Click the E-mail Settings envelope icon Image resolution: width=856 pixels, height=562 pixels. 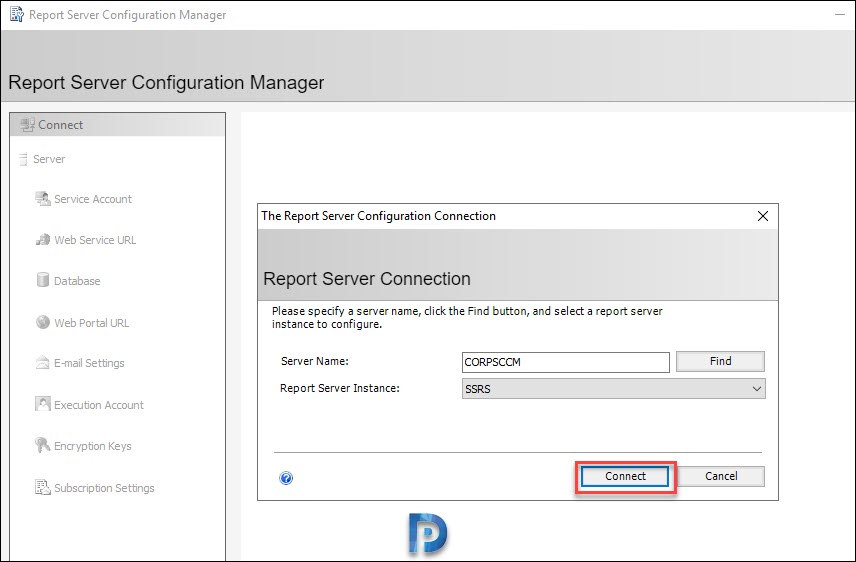[43, 362]
